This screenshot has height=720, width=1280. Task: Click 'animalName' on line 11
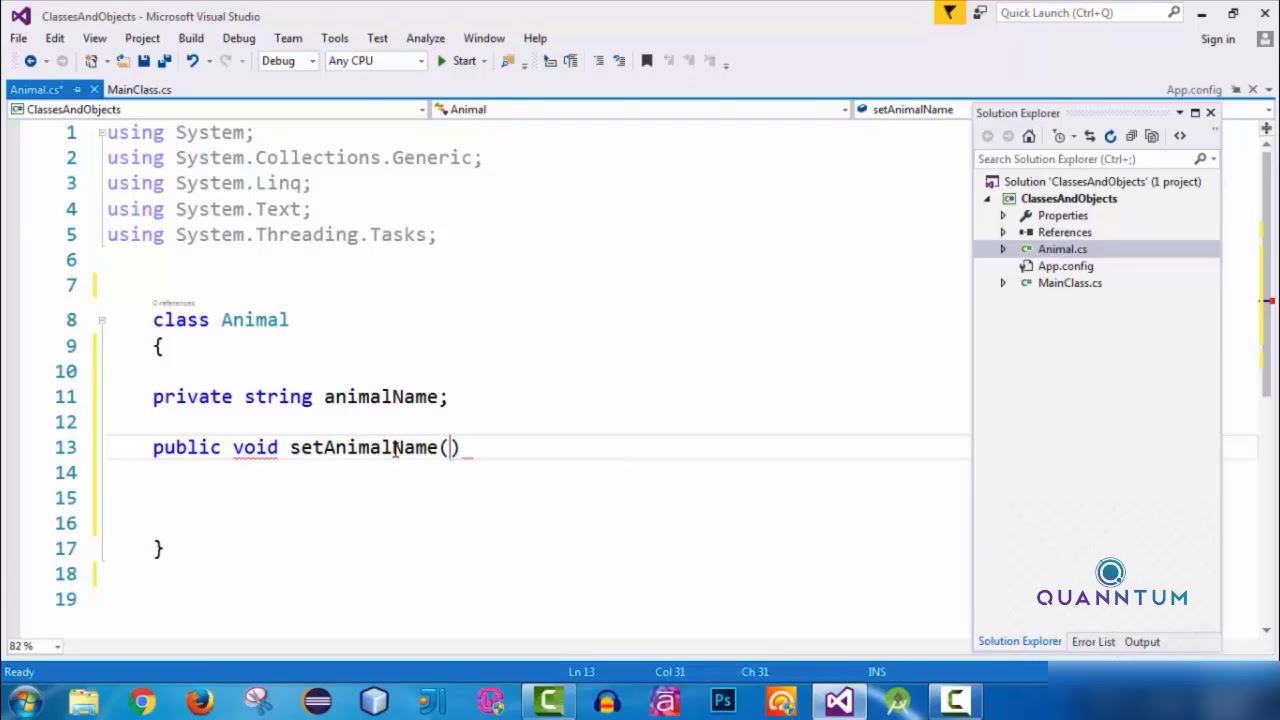click(381, 397)
